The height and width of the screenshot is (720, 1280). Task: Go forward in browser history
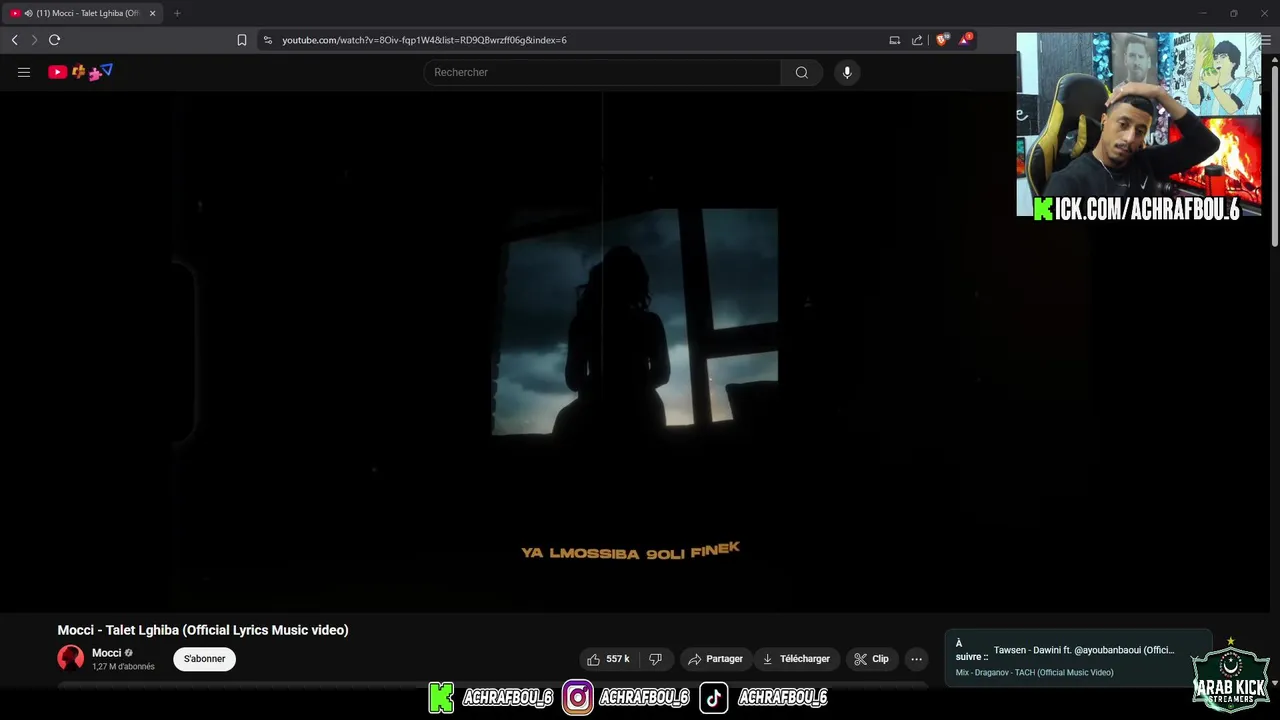pyautogui.click(x=34, y=40)
